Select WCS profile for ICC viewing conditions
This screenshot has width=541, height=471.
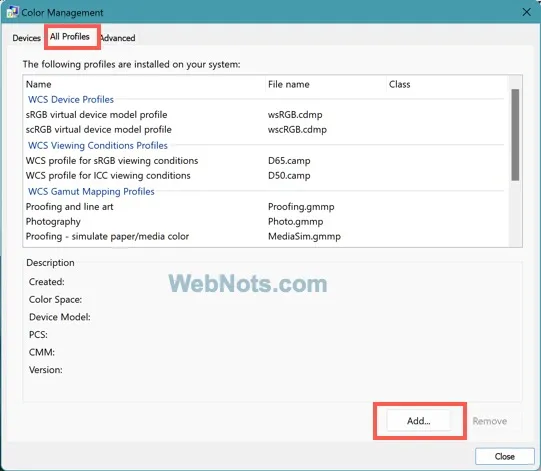click(266, 176)
